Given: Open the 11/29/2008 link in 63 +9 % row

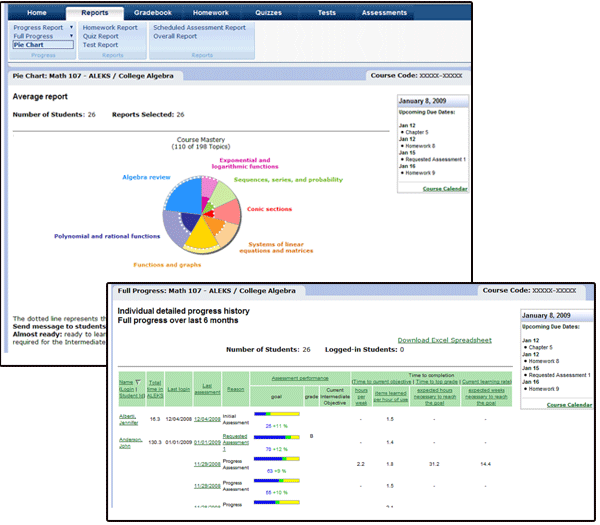Looking at the screenshot, I should (207, 464).
